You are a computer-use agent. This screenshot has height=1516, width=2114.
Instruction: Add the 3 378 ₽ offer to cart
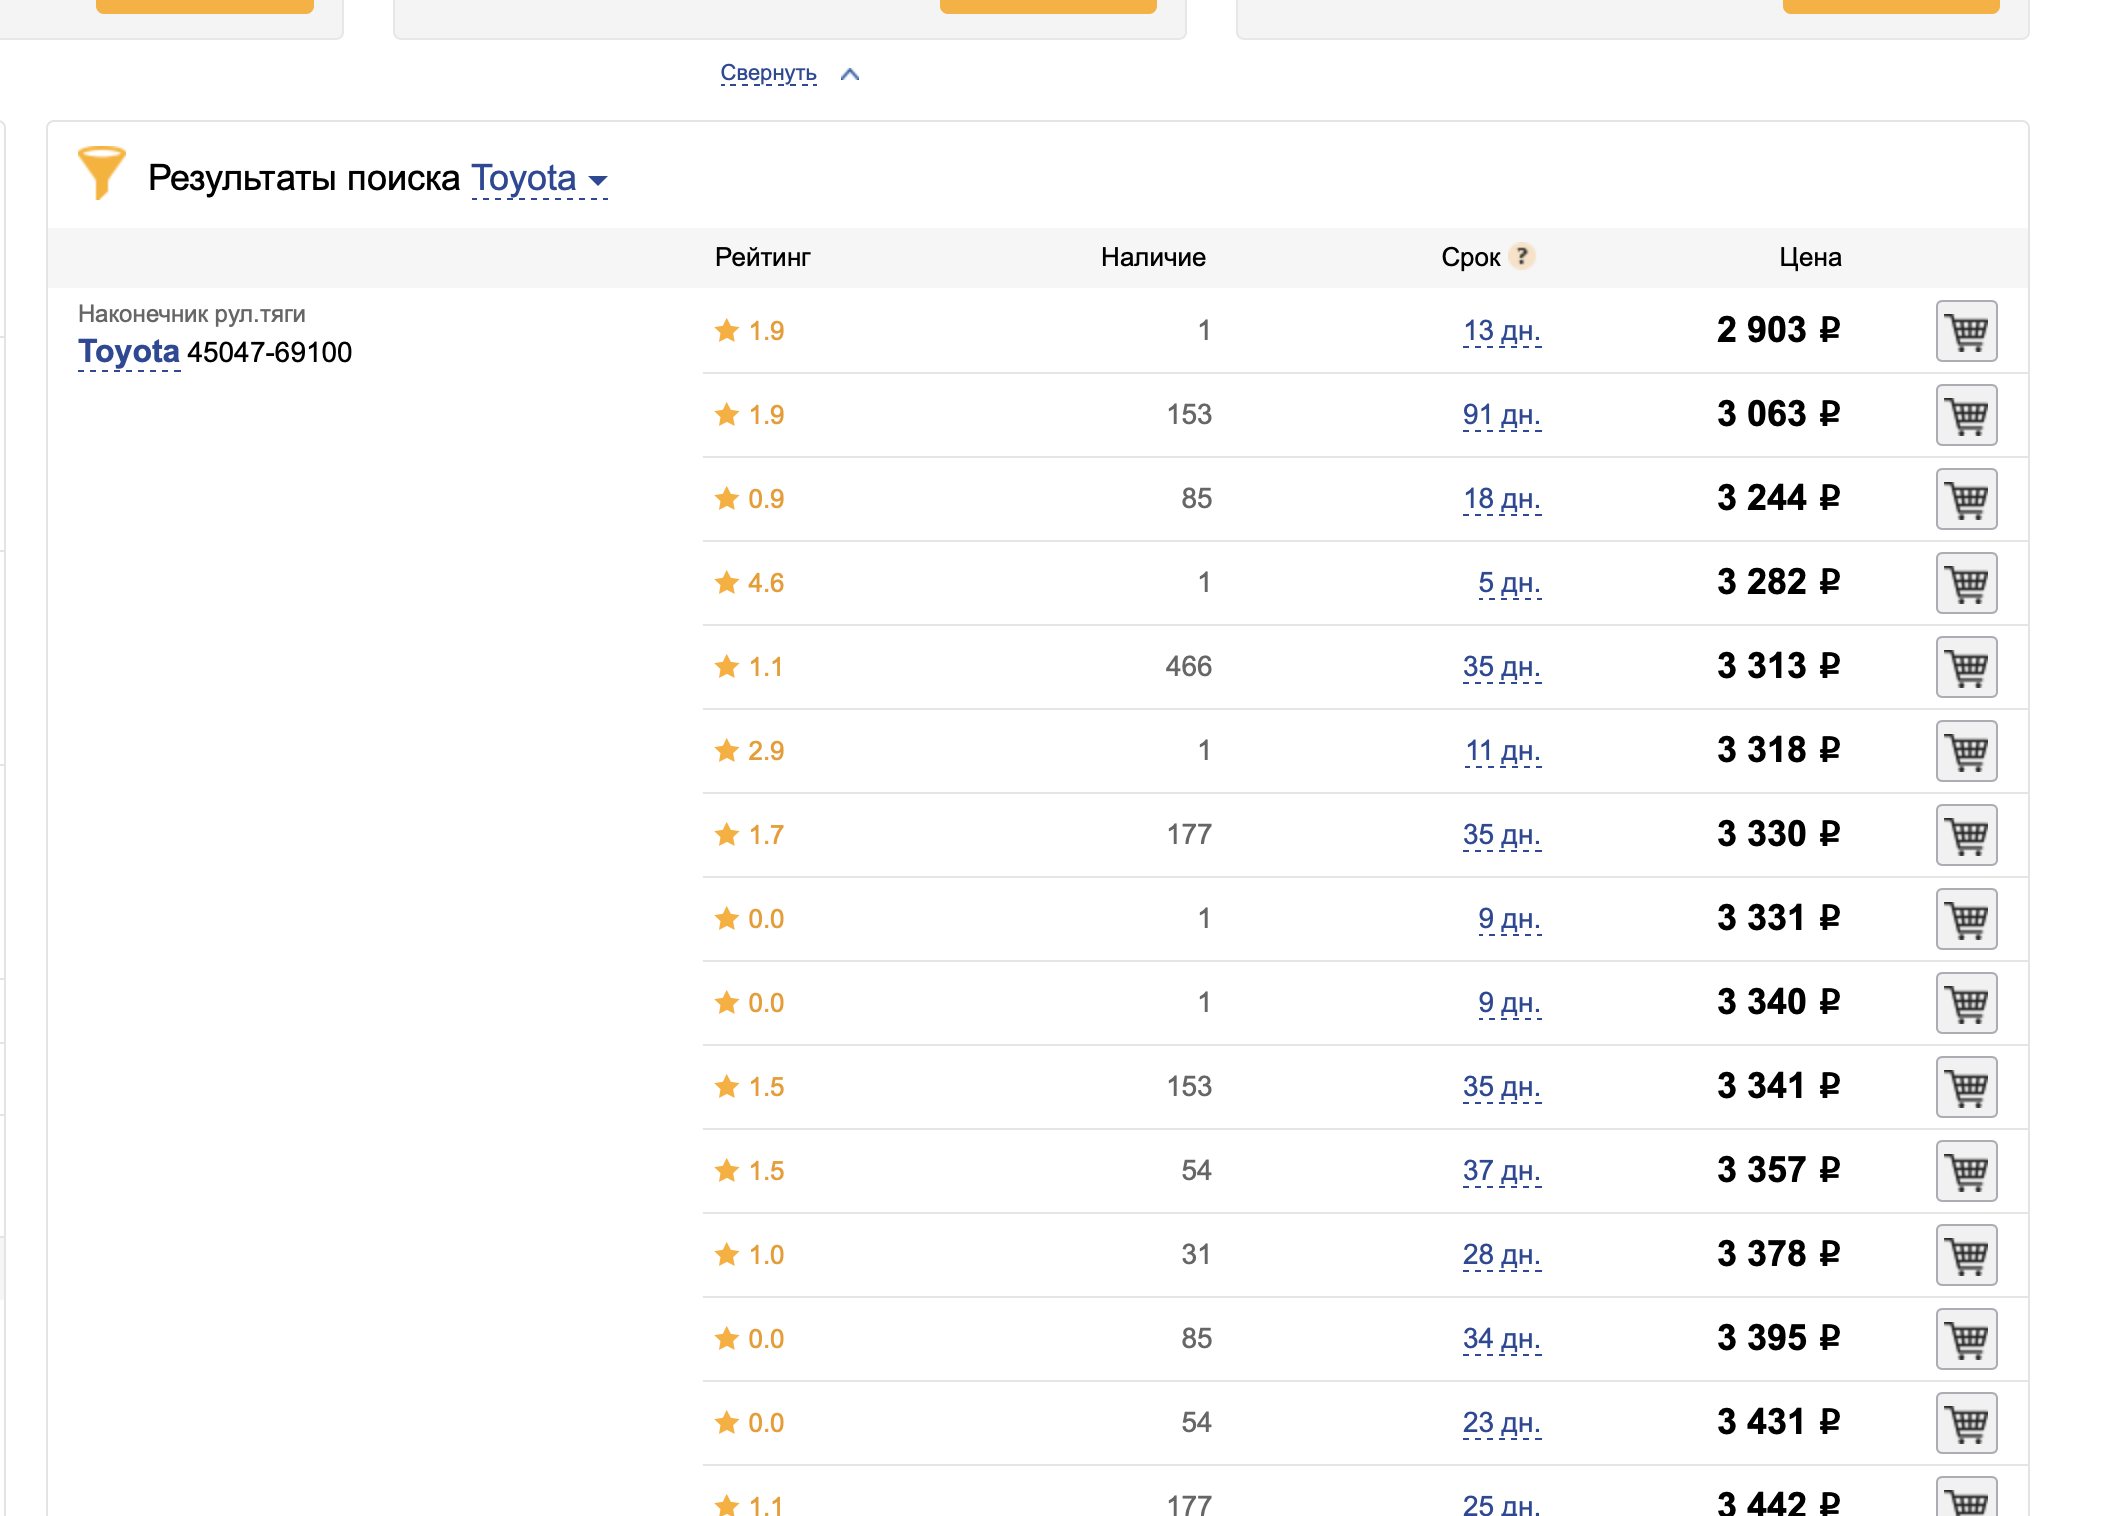[x=1966, y=1255]
